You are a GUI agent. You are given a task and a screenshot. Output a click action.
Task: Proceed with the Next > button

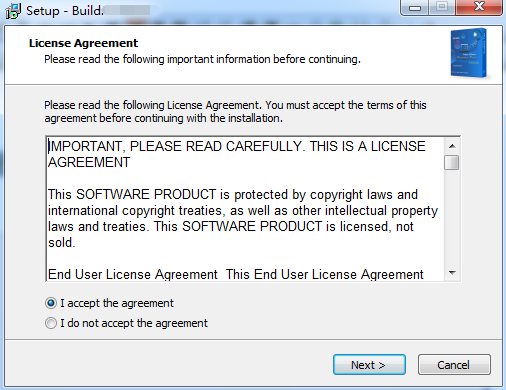(369, 365)
